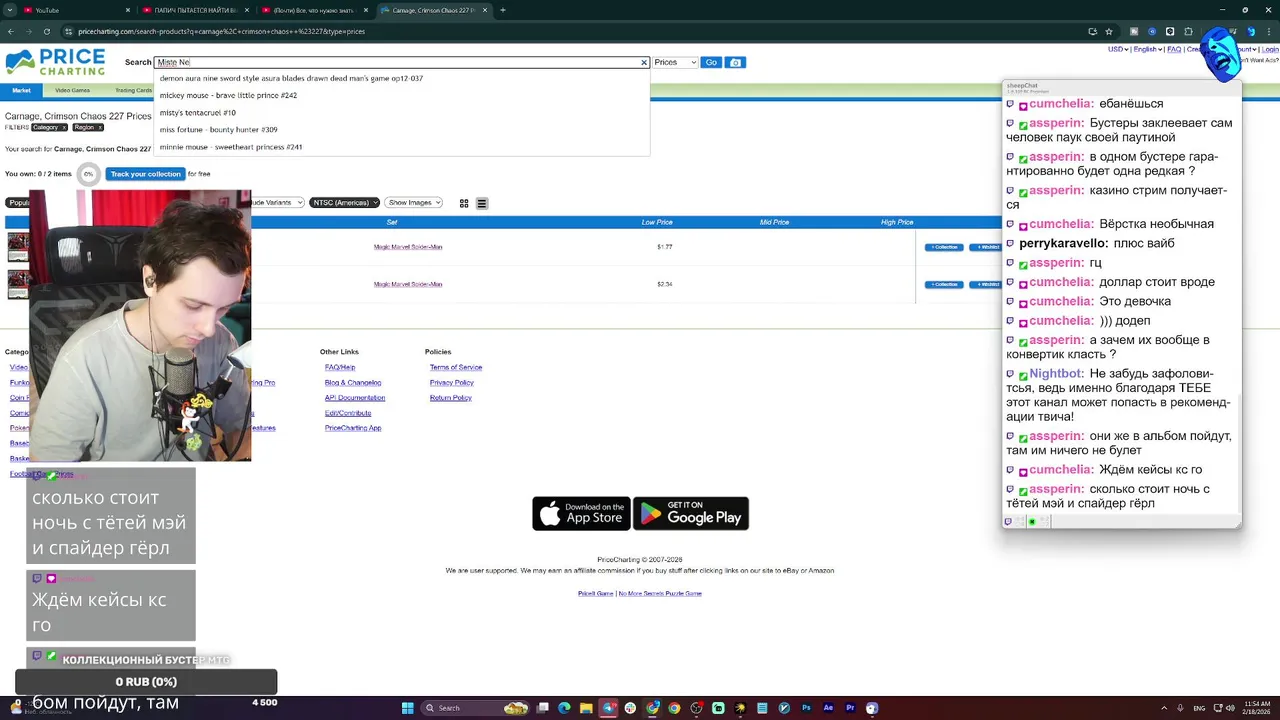
Task: Open the PriceCharting App link
Action: [x=353, y=428]
